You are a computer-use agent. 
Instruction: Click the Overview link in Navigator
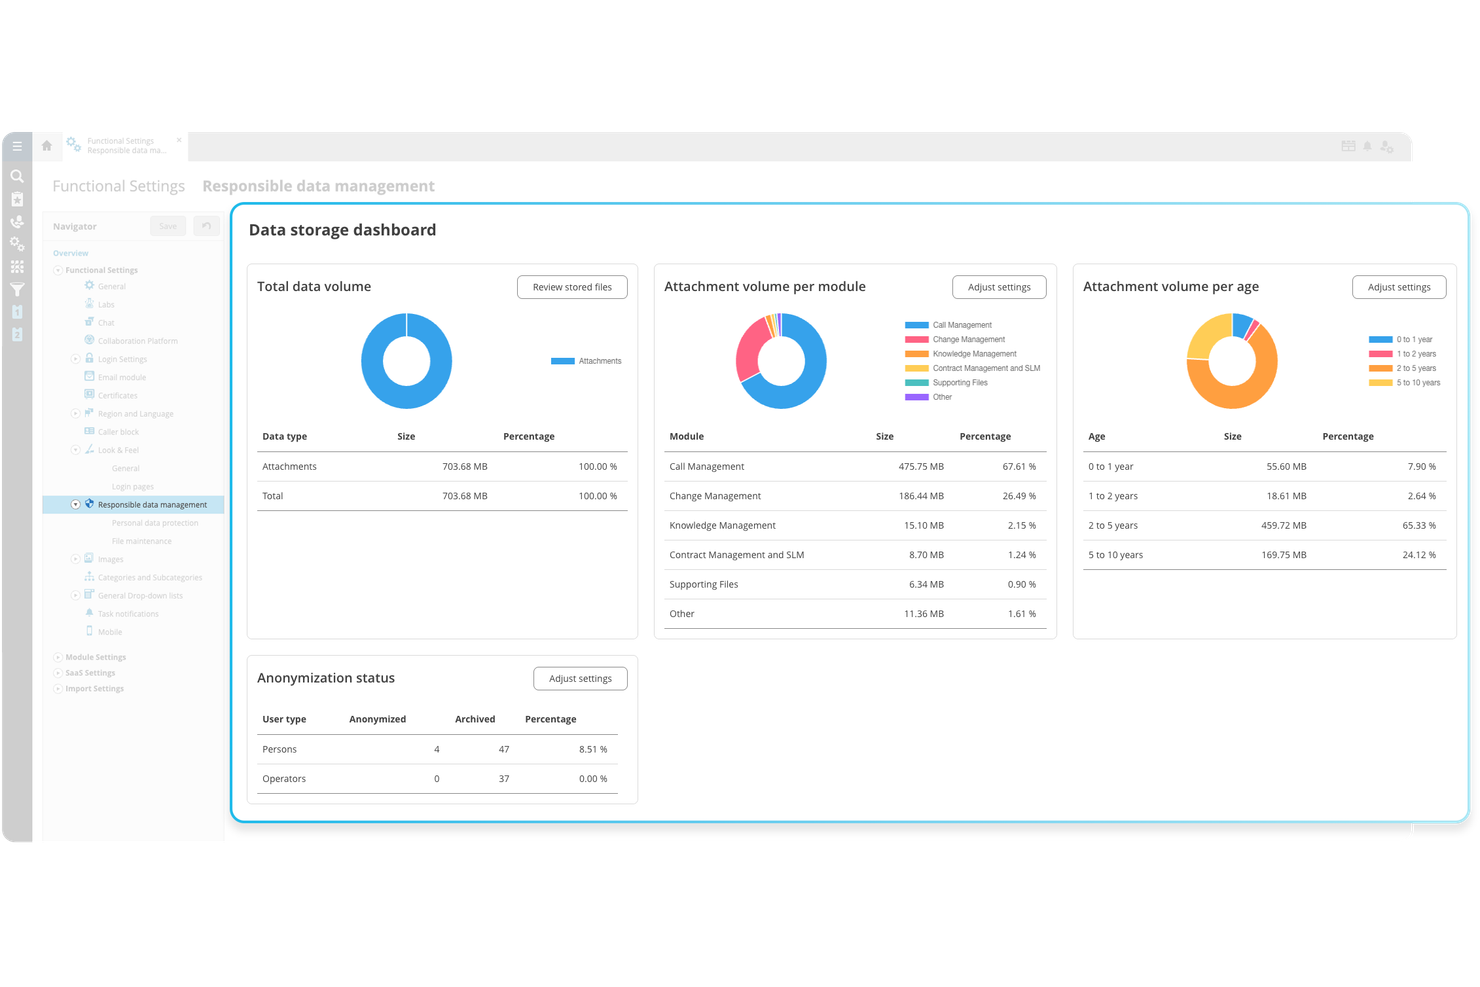pos(71,253)
